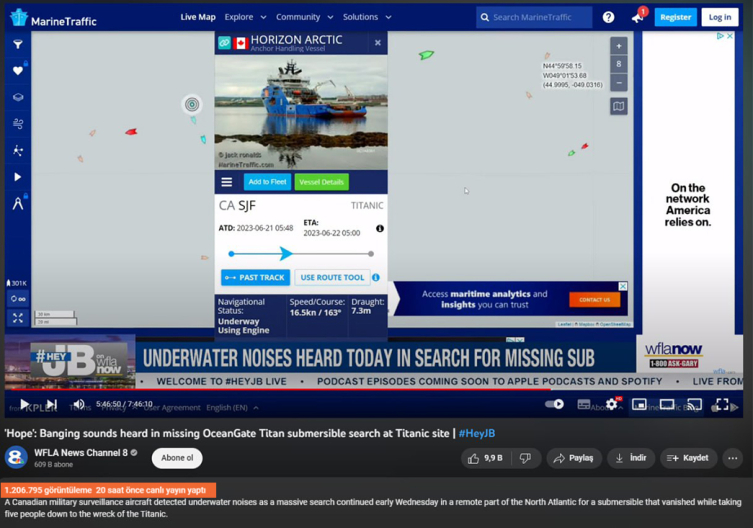
Task: Open the map filters funnel icon
Action: [17, 45]
